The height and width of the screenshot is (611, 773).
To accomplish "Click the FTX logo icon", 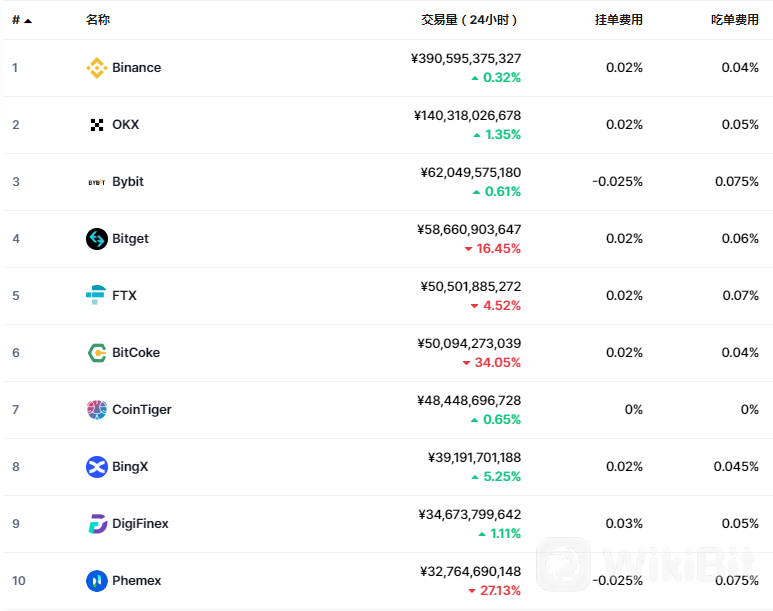I will (96, 295).
